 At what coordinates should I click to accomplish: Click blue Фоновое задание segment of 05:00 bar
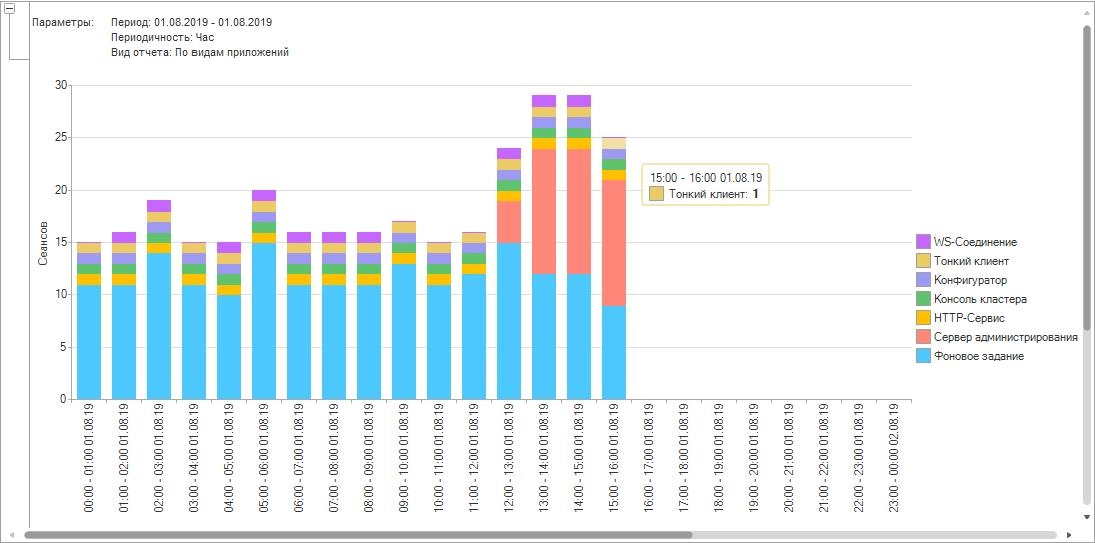tap(264, 320)
